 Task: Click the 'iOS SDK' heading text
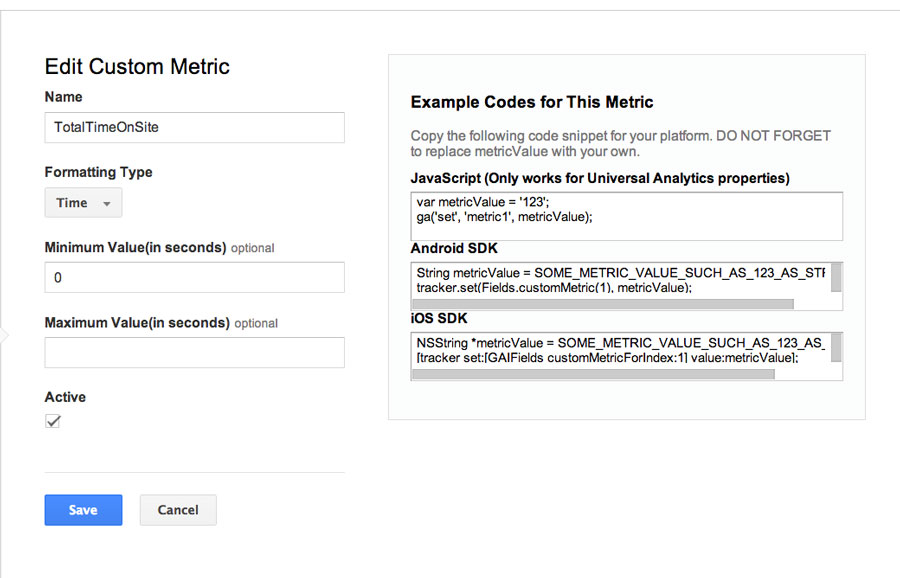tap(439, 319)
